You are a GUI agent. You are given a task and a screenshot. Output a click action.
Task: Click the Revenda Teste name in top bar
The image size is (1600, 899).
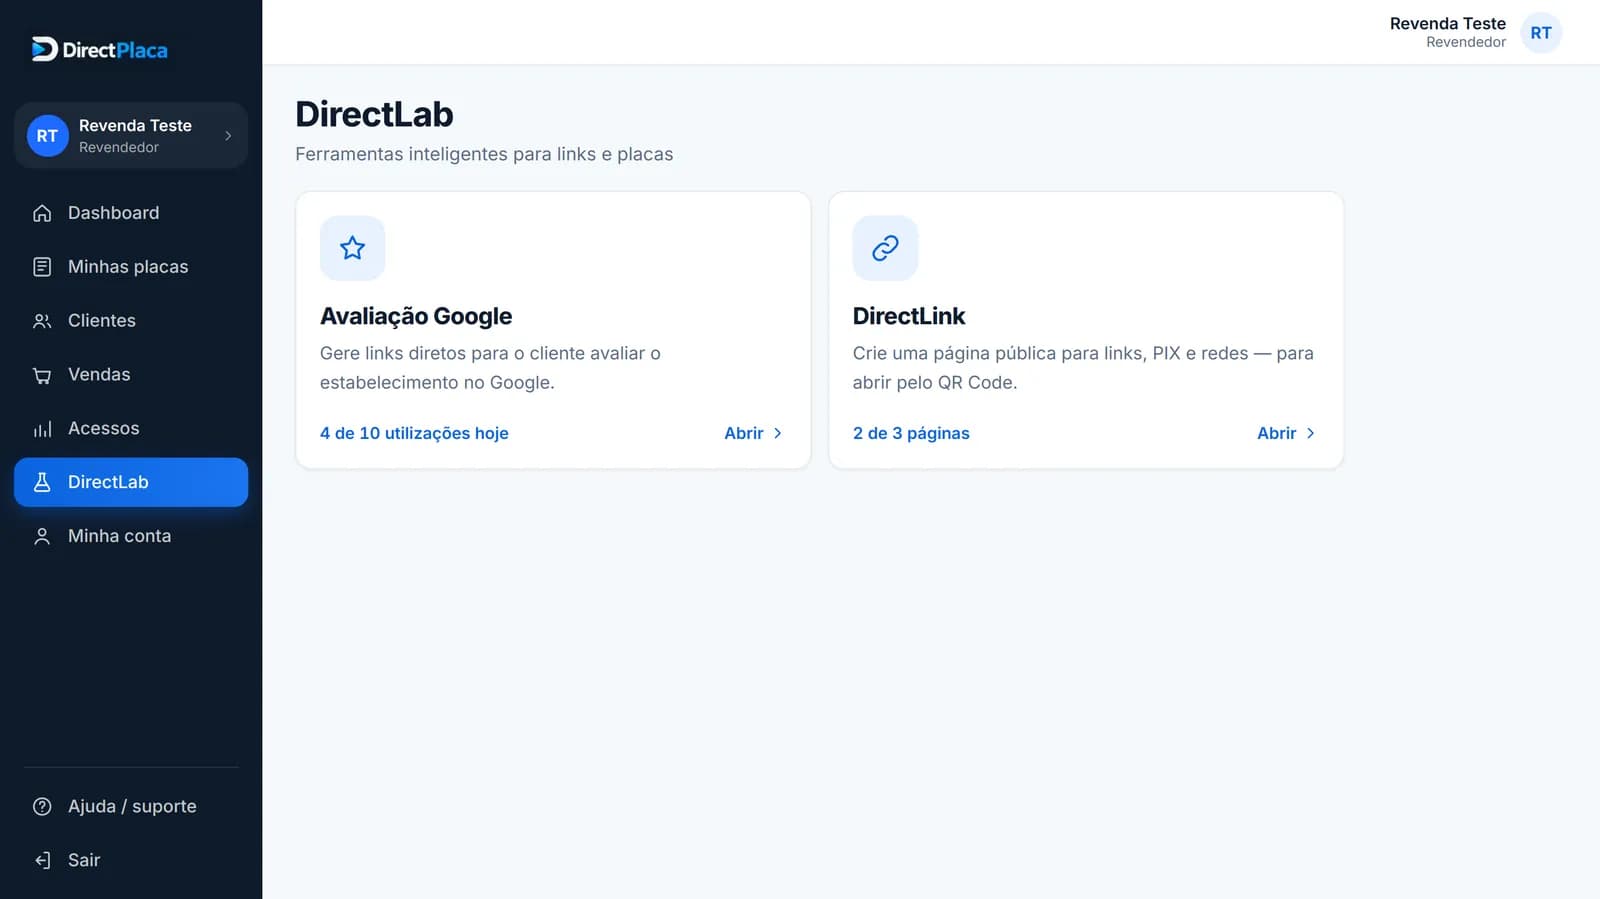pyautogui.click(x=1447, y=23)
